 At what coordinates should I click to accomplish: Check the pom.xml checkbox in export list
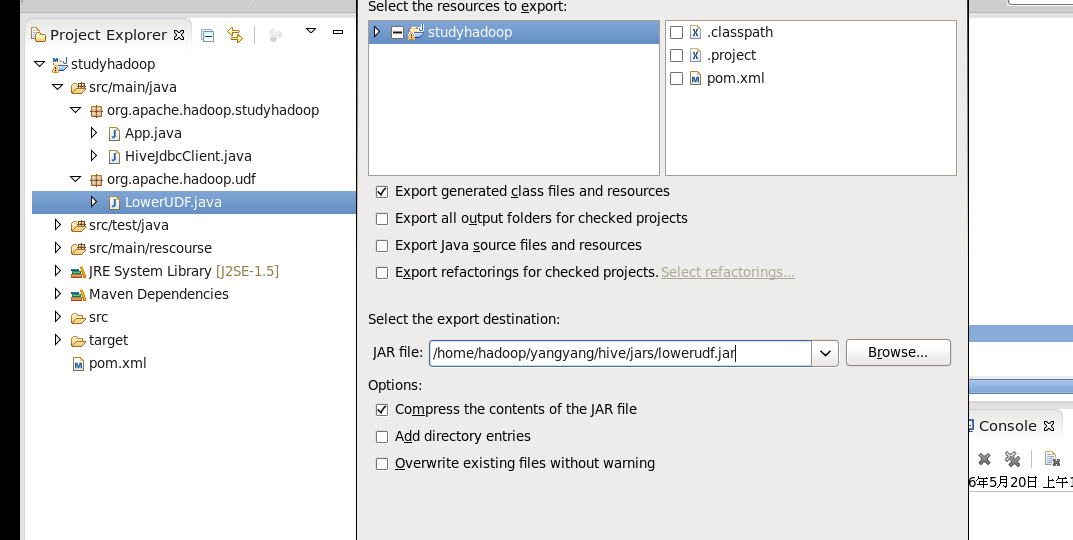676,79
